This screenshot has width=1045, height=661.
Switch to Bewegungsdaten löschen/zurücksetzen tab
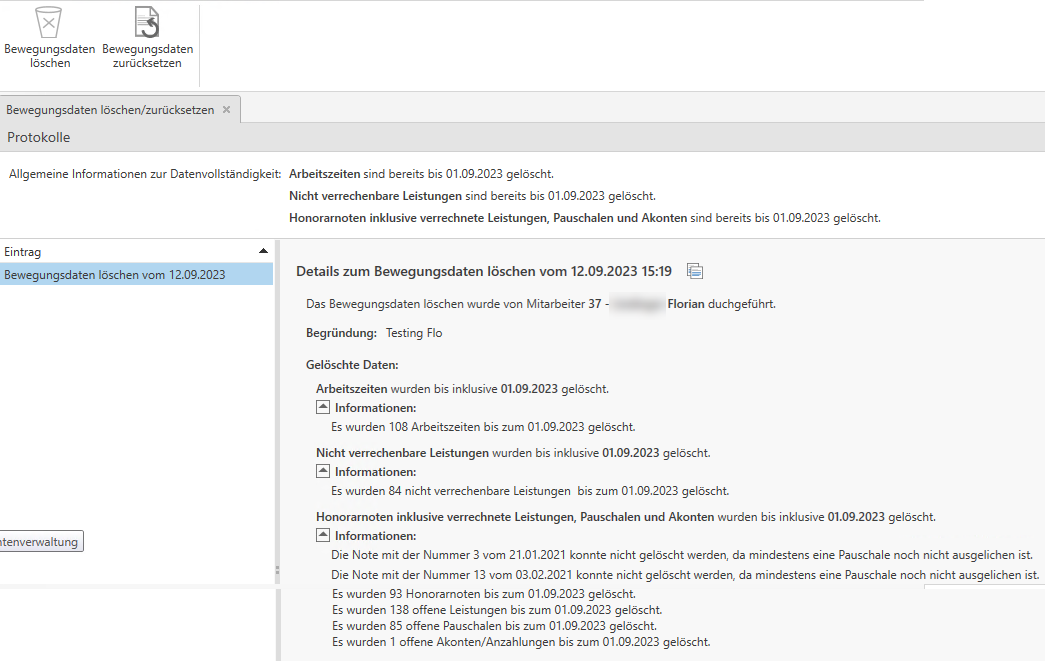pyautogui.click(x=110, y=110)
